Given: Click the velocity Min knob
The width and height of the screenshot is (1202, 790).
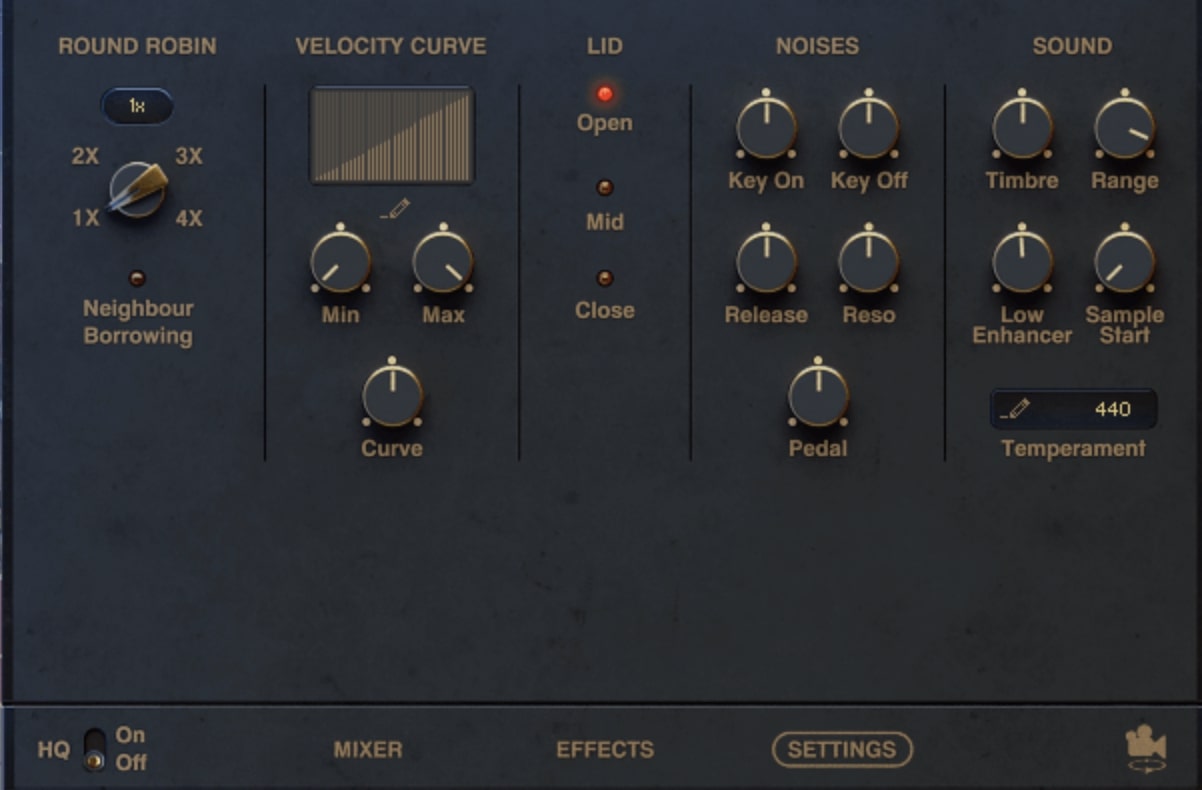Looking at the screenshot, I should [340, 262].
